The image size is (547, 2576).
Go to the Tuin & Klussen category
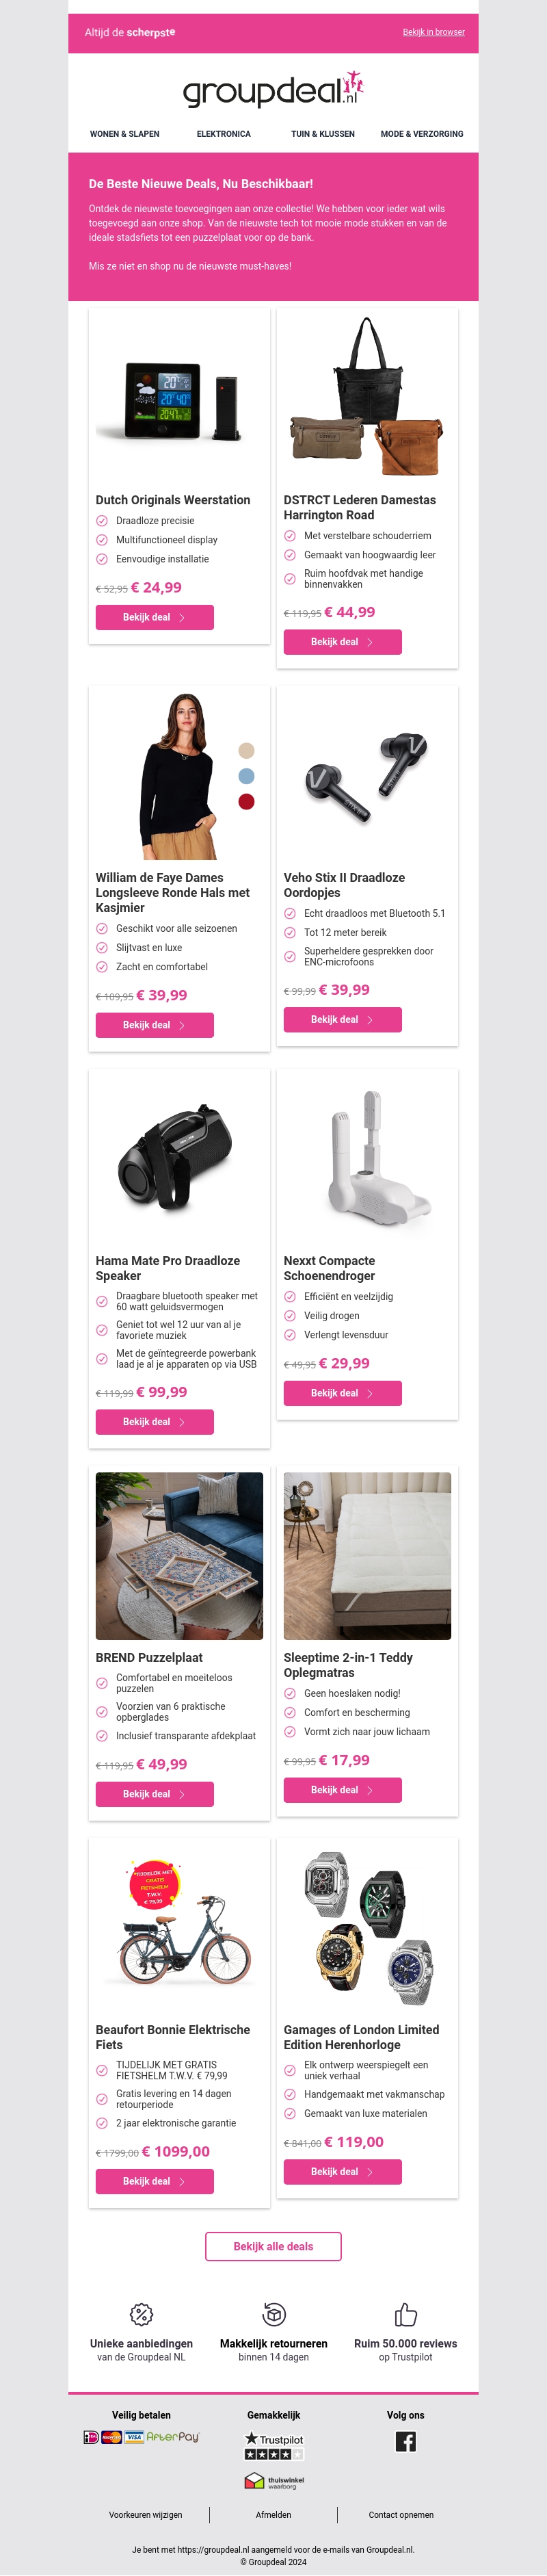pos(323,134)
